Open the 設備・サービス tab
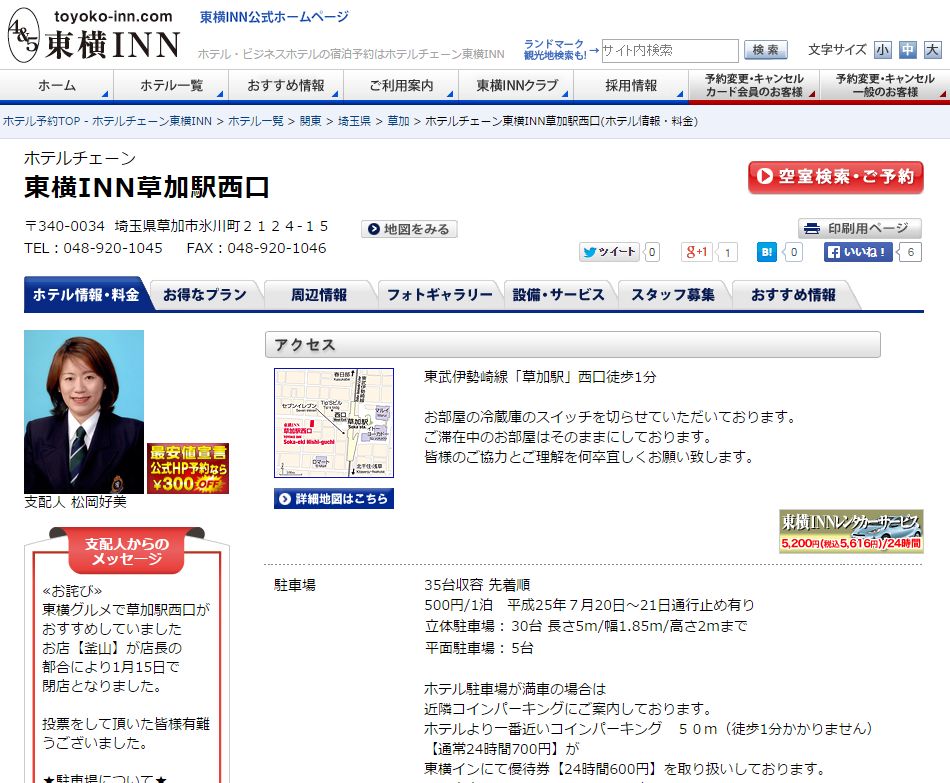 point(558,295)
